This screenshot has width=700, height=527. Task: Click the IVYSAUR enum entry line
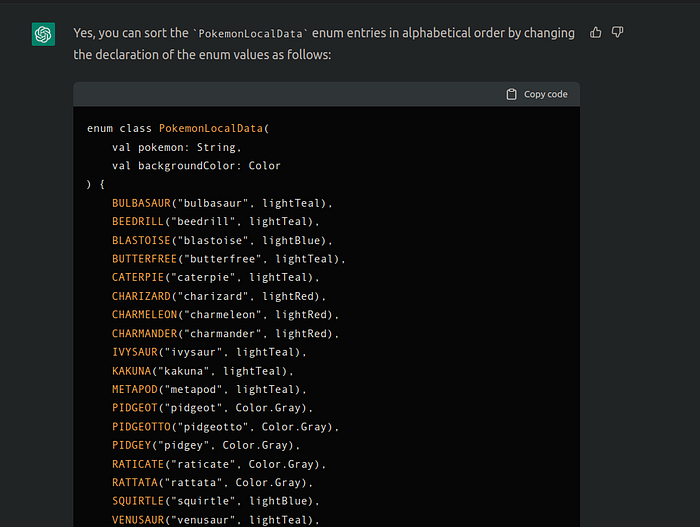coord(209,352)
